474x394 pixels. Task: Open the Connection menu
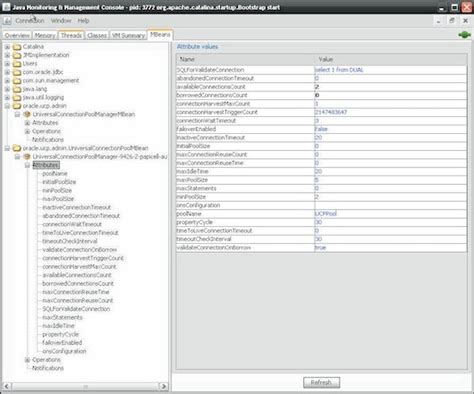pos(30,21)
